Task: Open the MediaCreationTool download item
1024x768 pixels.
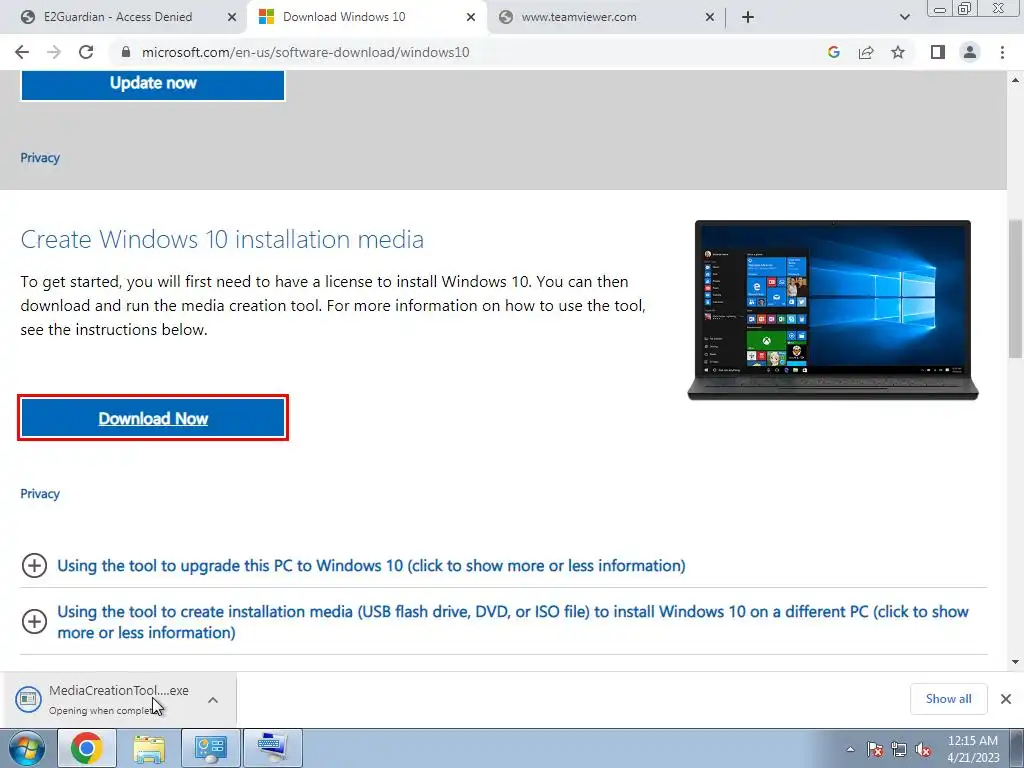Action: [118, 699]
